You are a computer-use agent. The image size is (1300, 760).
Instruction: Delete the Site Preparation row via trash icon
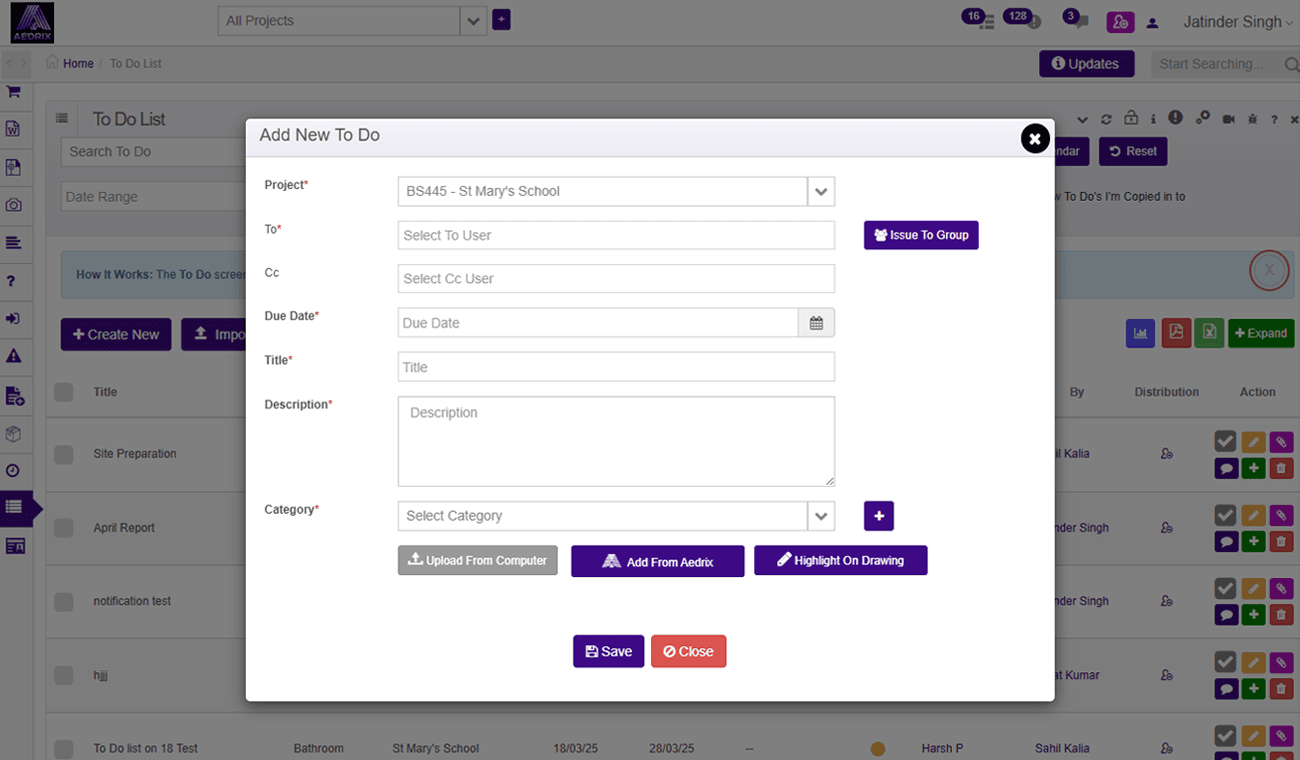[1281, 468]
